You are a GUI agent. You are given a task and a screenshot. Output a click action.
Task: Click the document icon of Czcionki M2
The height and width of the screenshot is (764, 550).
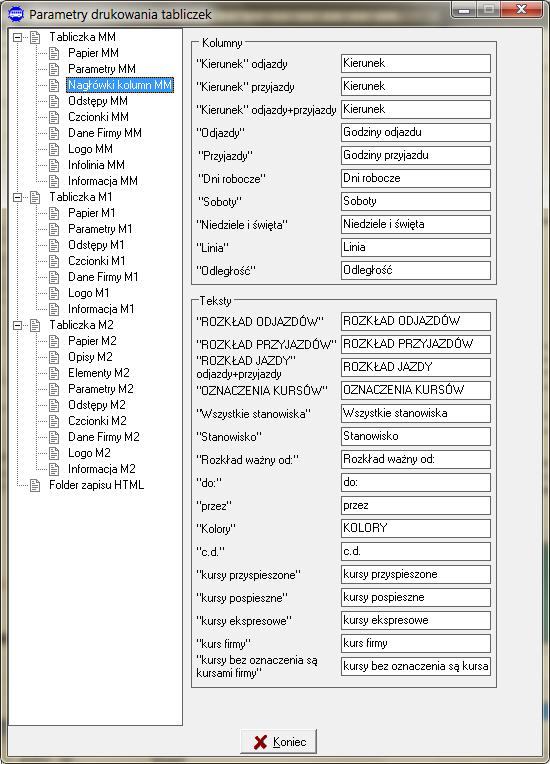(54, 421)
